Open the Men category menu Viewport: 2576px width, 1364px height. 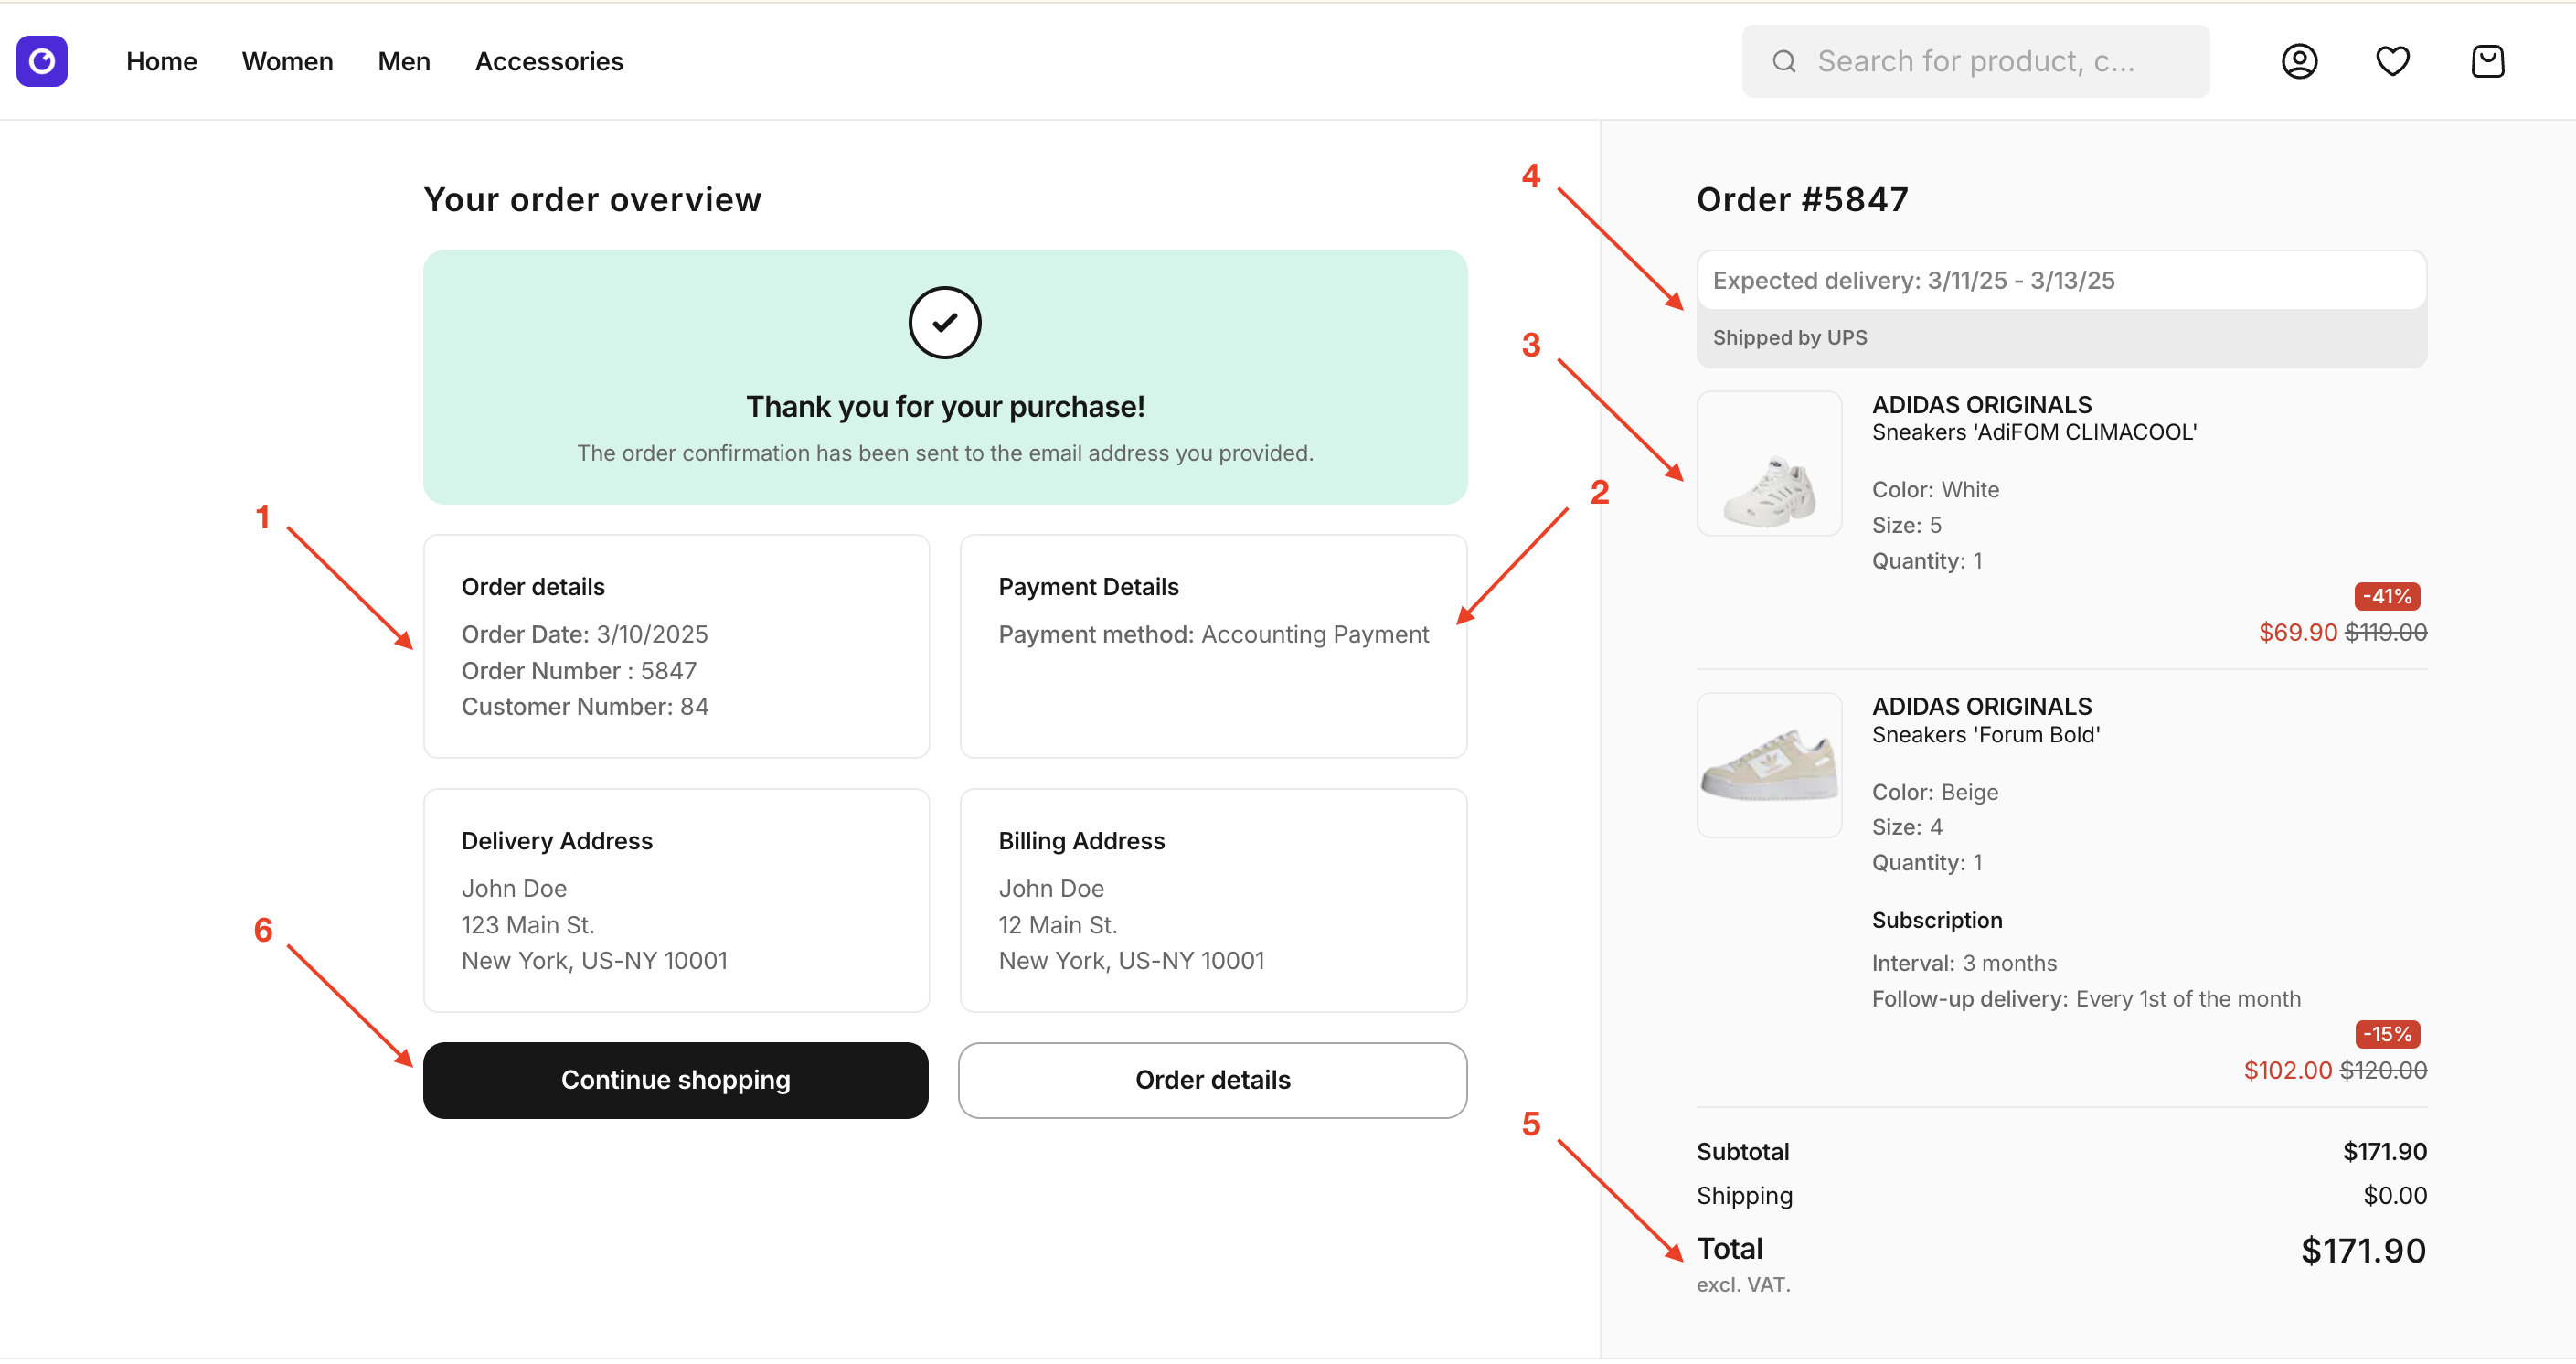pos(404,62)
